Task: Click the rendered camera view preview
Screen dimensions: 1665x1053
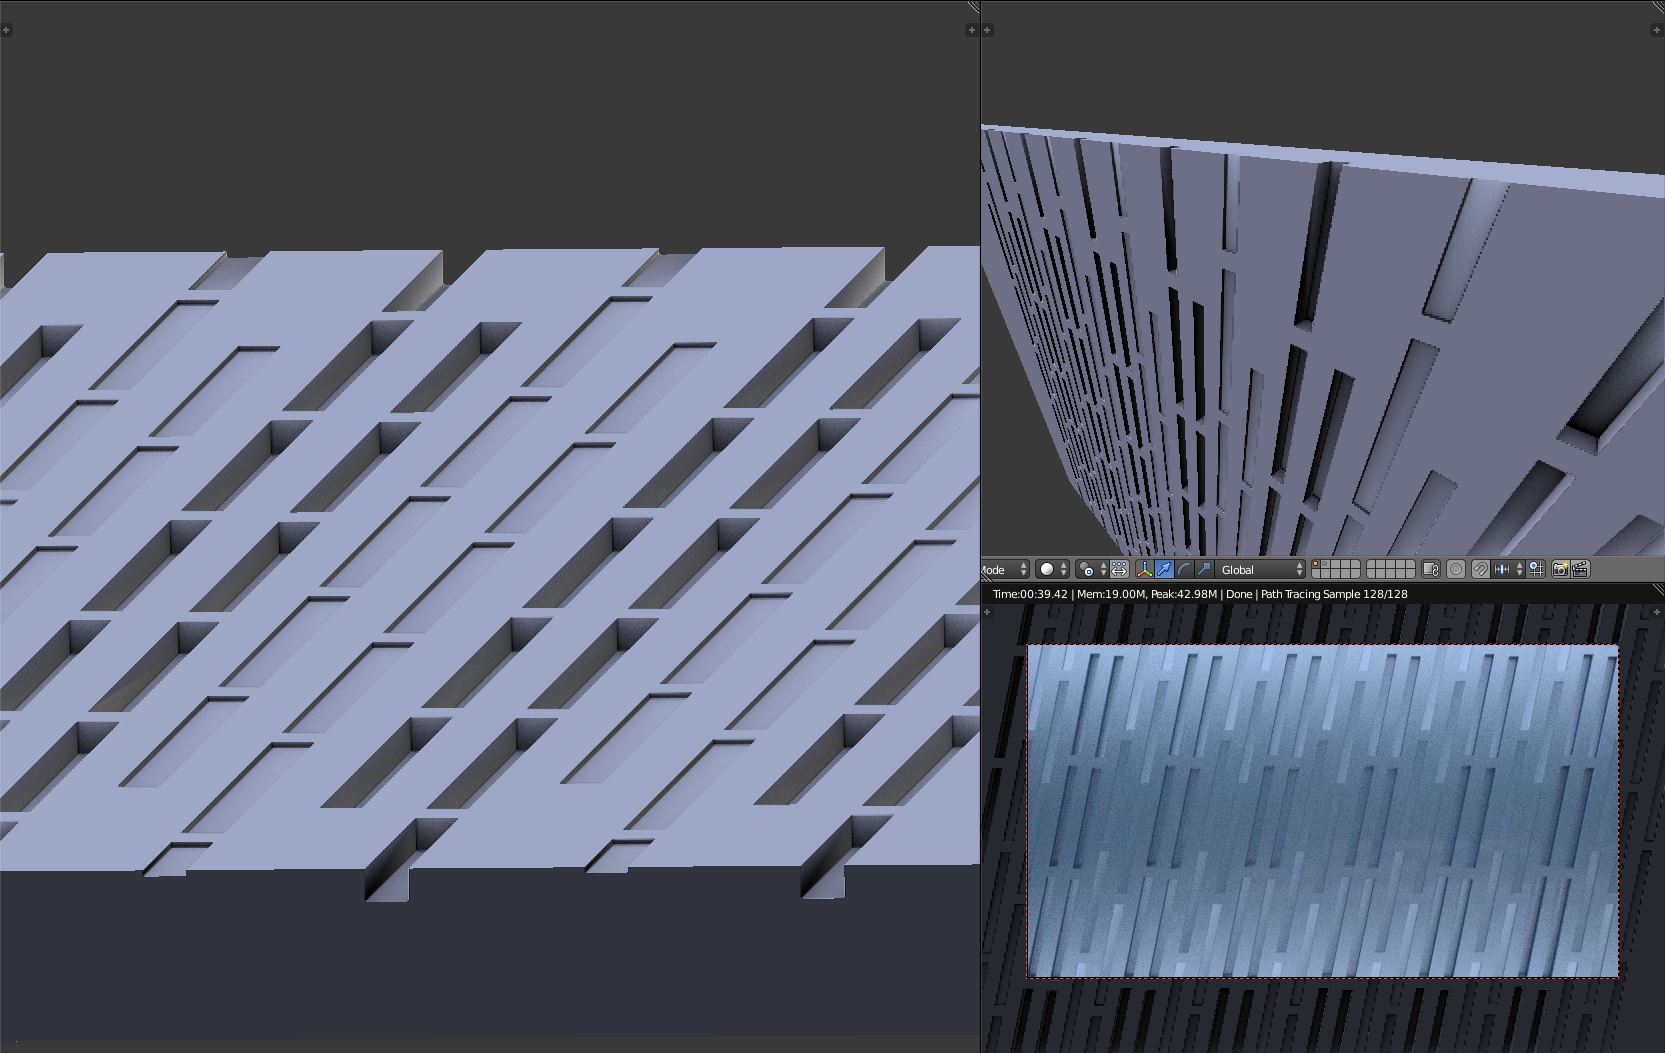Action: click(x=1323, y=811)
